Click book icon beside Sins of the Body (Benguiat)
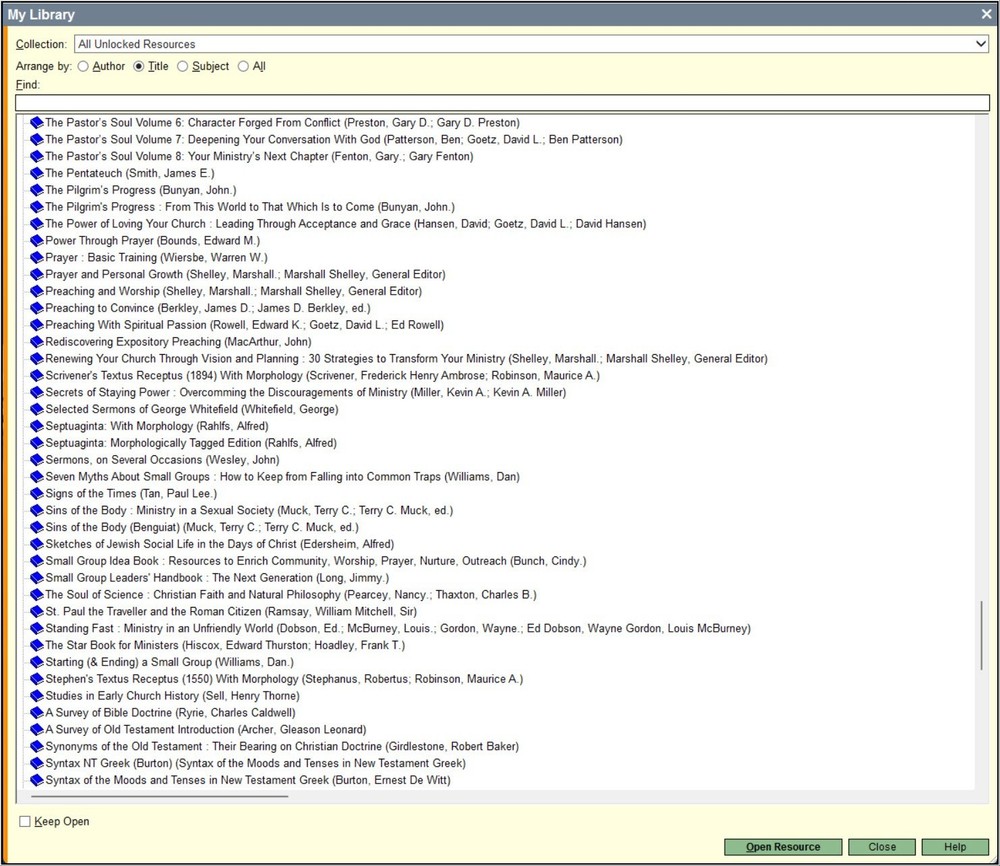 [37, 527]
